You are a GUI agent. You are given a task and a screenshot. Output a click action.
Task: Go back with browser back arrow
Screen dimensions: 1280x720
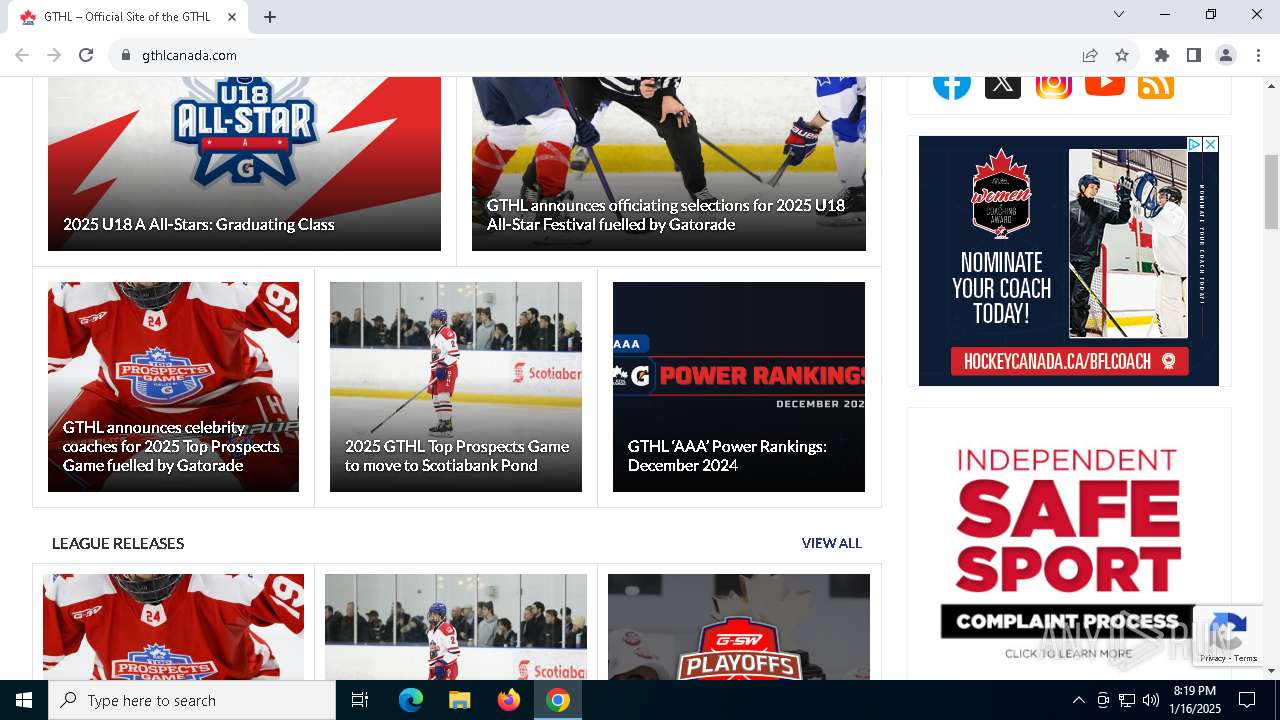[x=22, y=55]
